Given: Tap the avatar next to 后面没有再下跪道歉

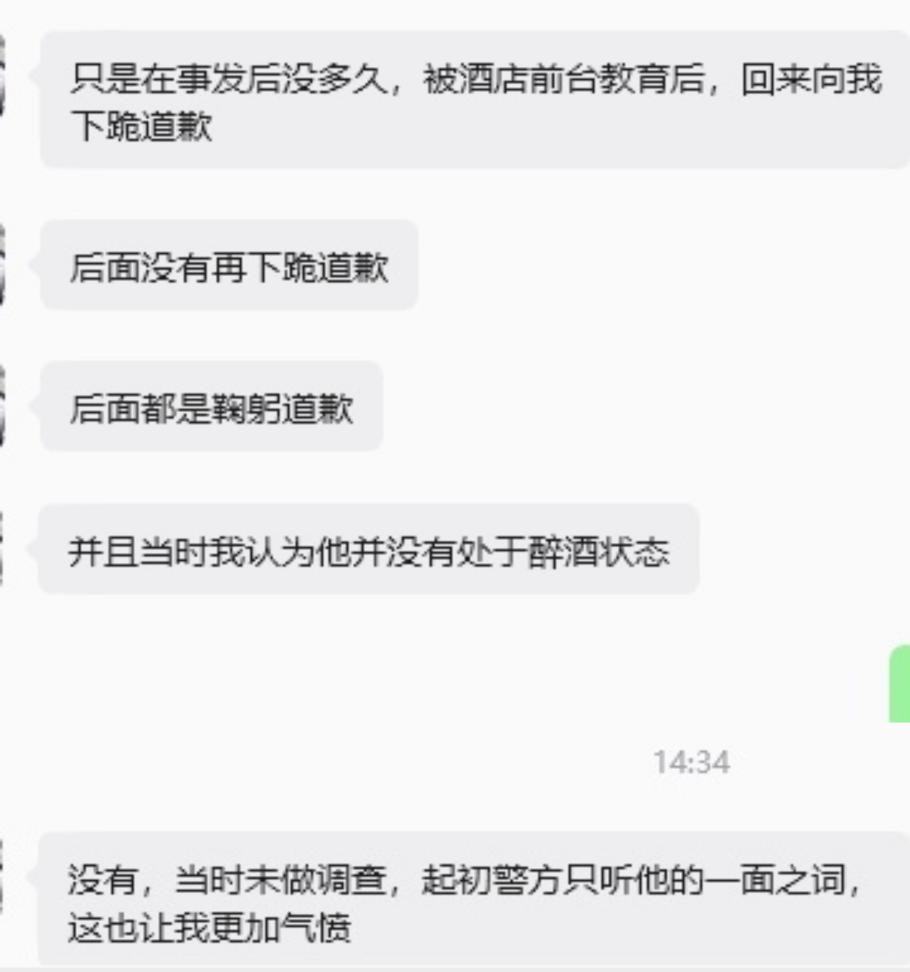Looking at the screenshot, I should pos(2,265).
